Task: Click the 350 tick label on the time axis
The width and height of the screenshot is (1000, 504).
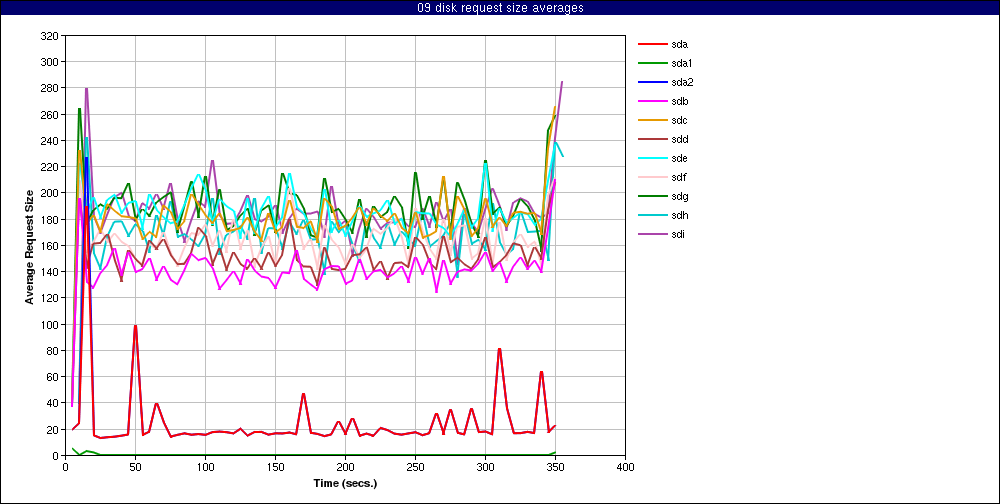Action: point(555,467)
